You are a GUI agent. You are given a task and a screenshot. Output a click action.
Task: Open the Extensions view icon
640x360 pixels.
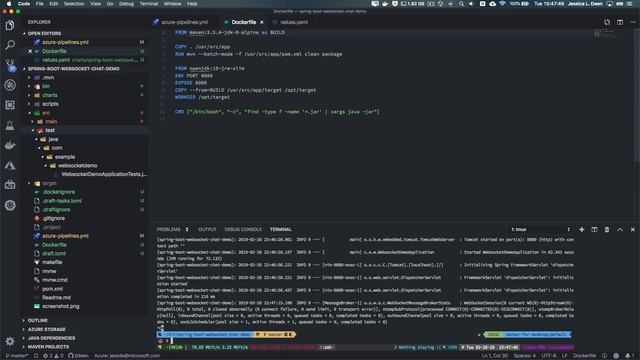pos(10,105)
